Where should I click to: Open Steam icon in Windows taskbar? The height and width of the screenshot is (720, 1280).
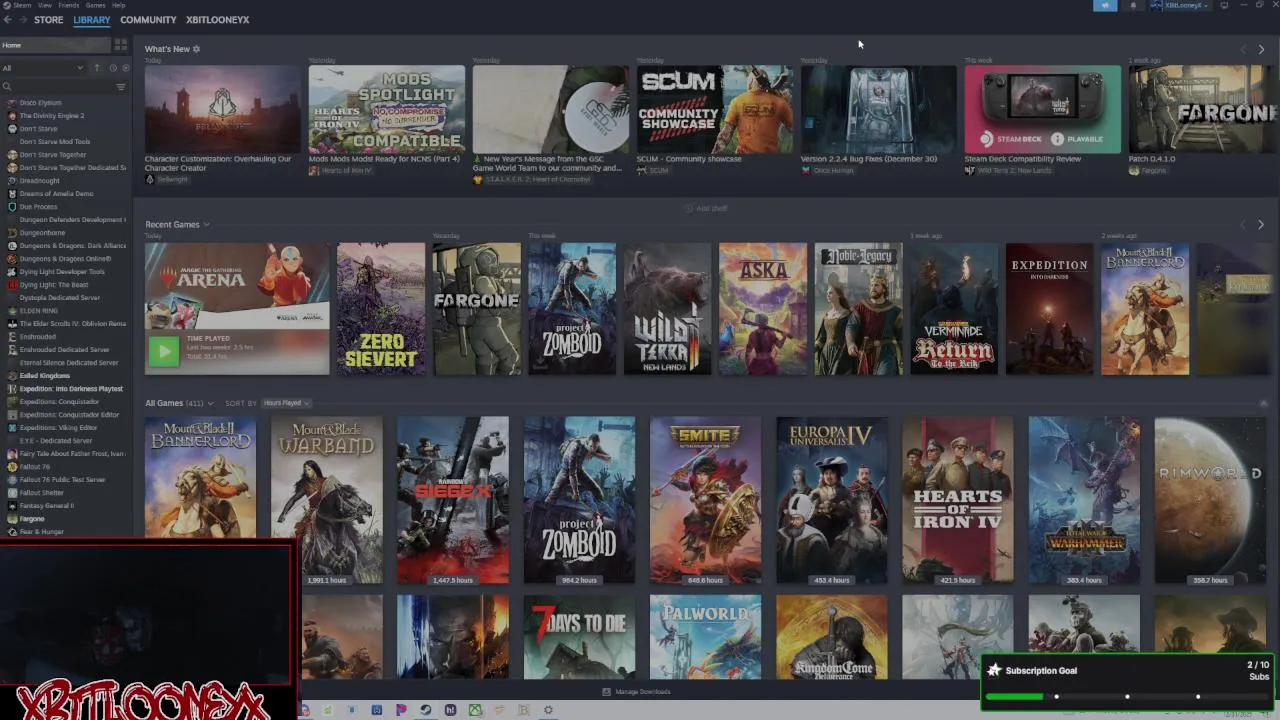[425, 710]
